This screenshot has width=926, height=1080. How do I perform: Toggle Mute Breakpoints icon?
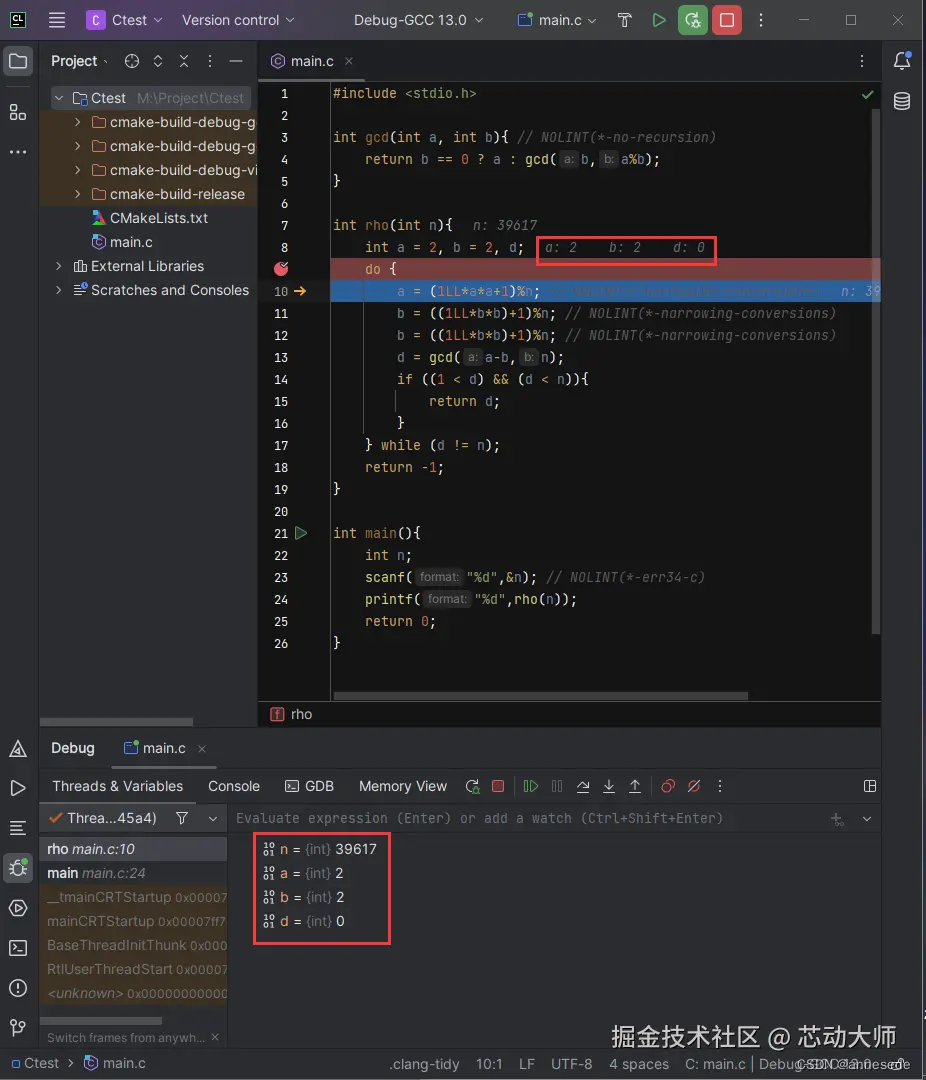[694, 786]
